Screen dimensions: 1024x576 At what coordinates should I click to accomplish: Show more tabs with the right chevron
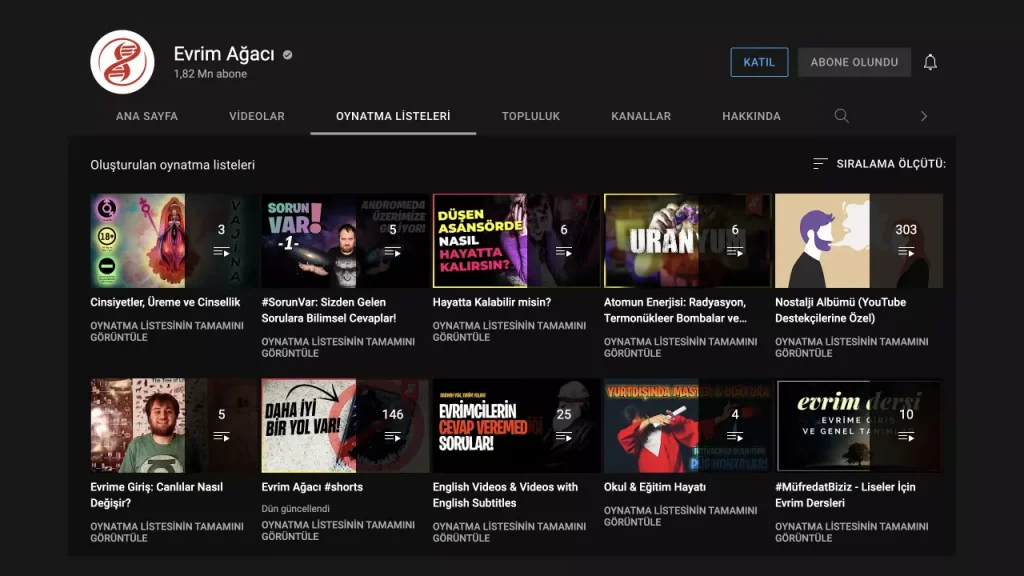pyautogui.click(x=923, y=116)
